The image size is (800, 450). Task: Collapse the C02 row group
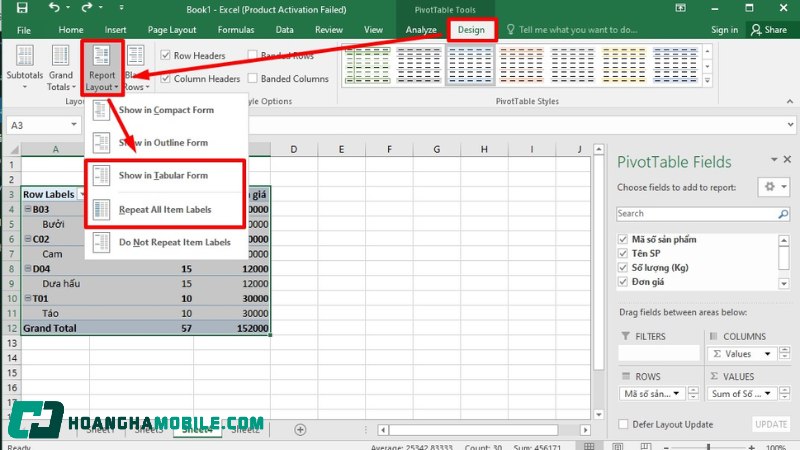coord(28,239)
